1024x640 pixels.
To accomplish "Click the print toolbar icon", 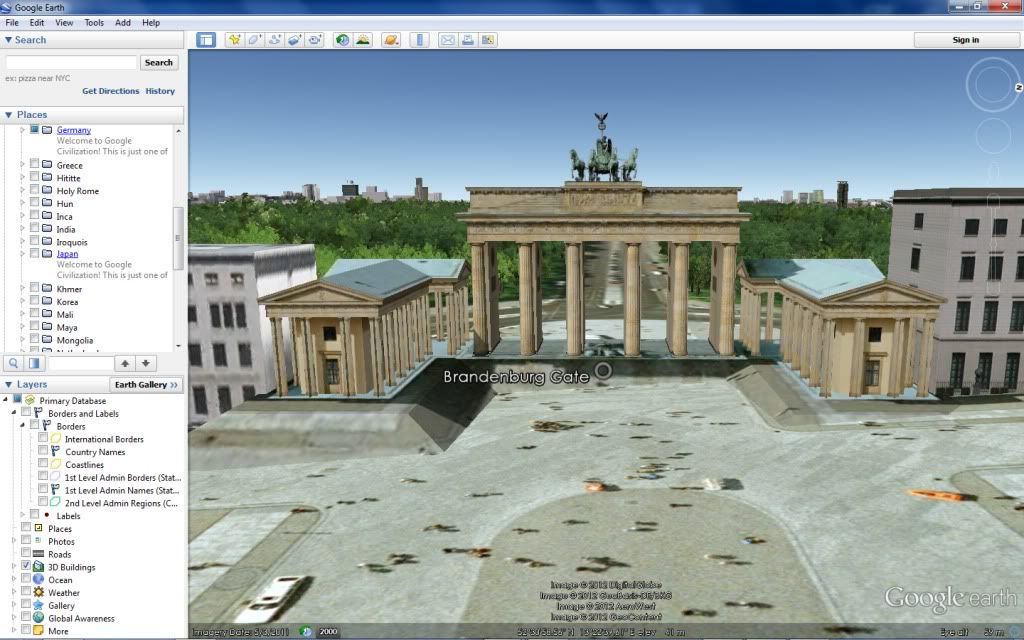I will pos(468,40).
